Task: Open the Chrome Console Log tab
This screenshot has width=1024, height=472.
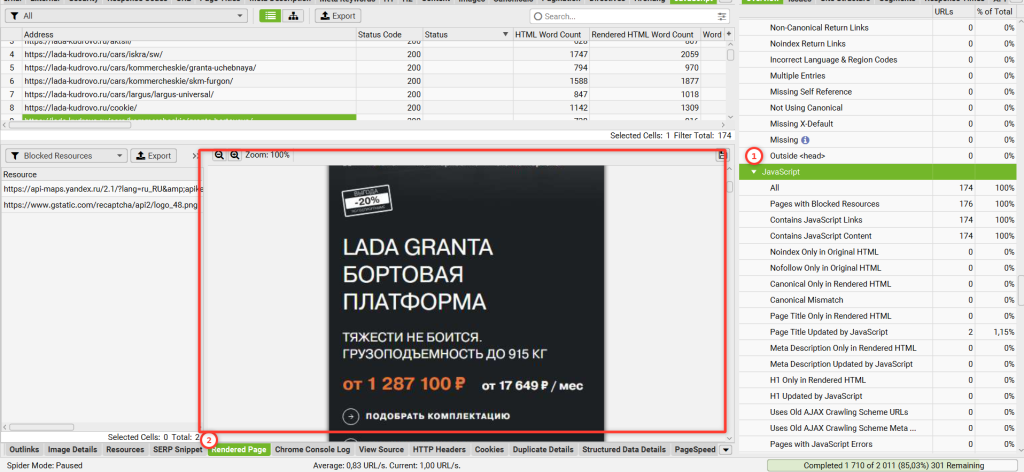Action: [312, 450]
